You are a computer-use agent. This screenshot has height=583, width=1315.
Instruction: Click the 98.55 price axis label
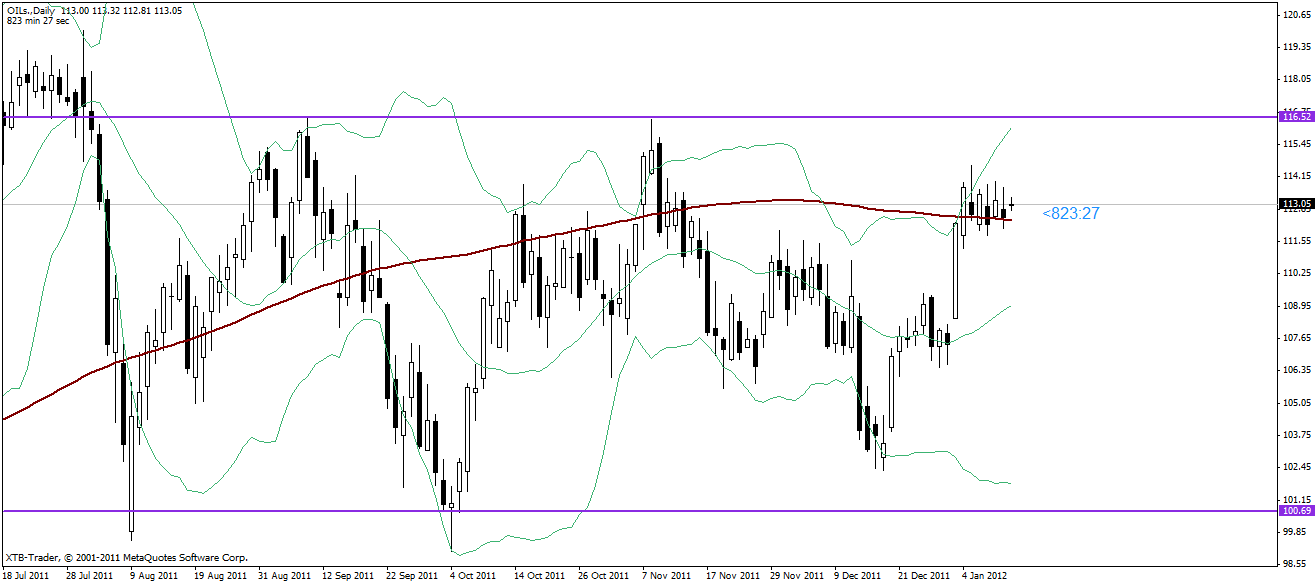click(1297, 563)
